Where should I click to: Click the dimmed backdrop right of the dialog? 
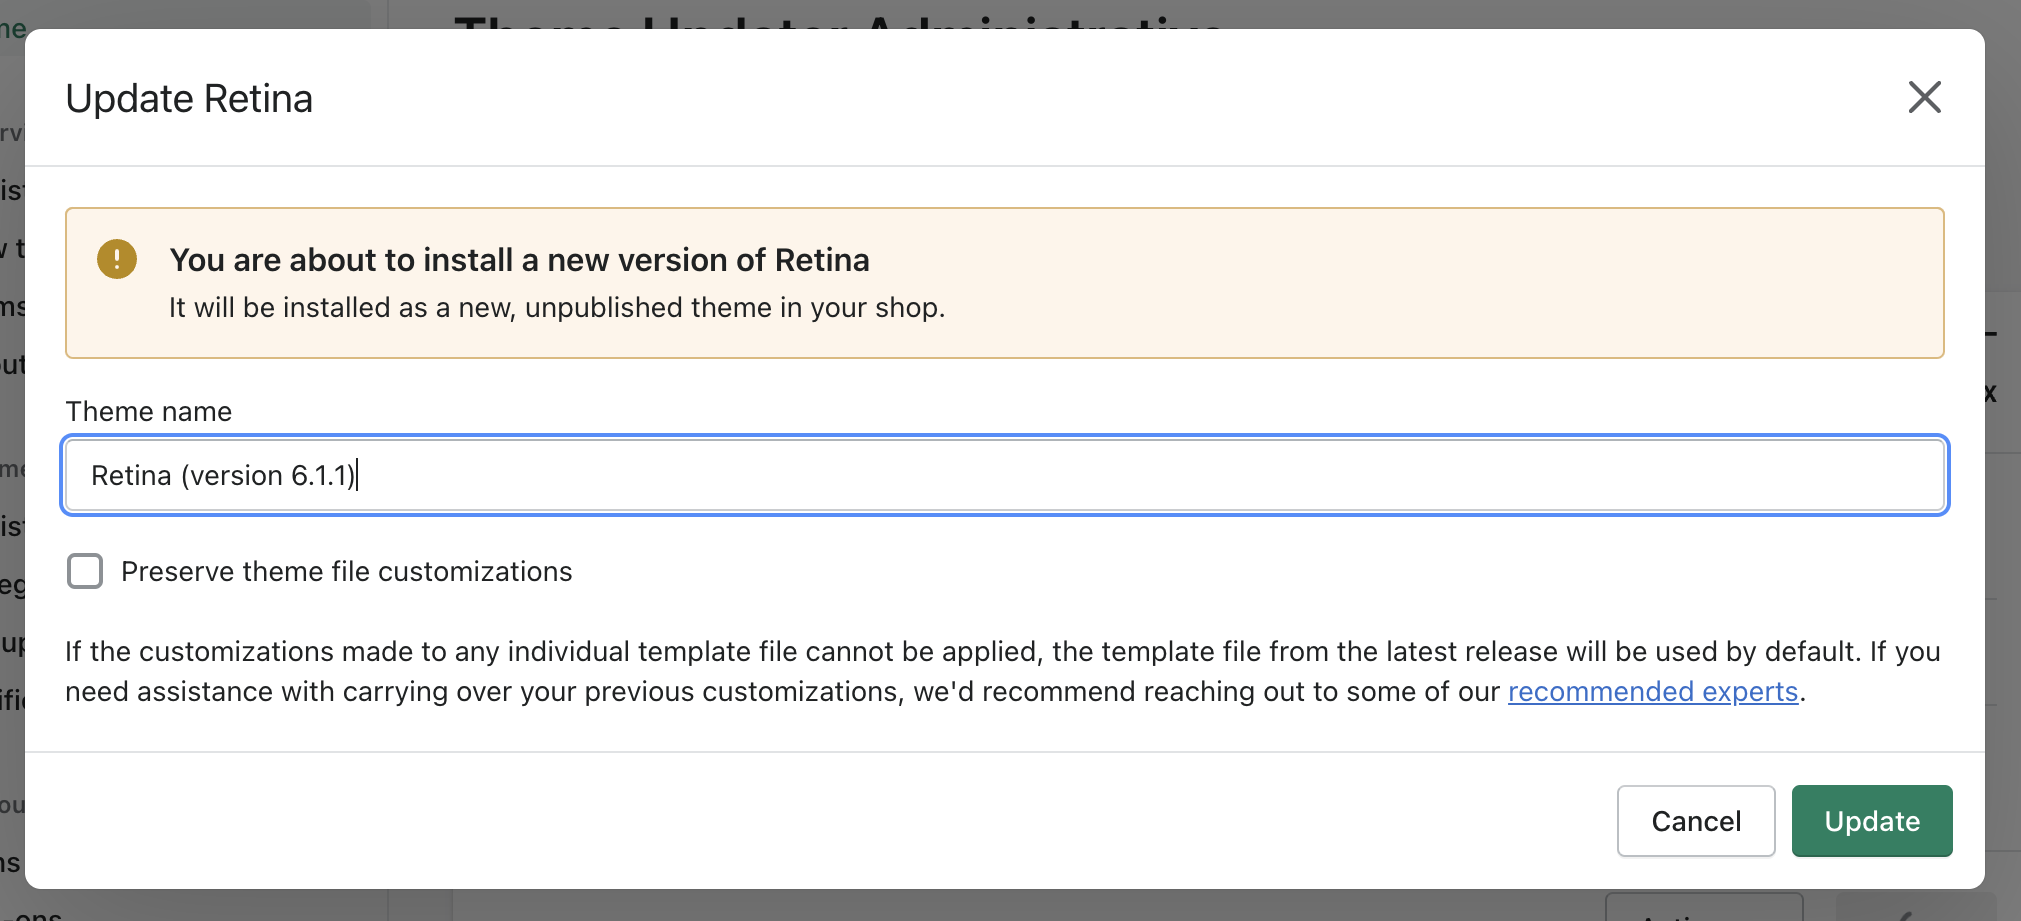tap(2003, 600)
